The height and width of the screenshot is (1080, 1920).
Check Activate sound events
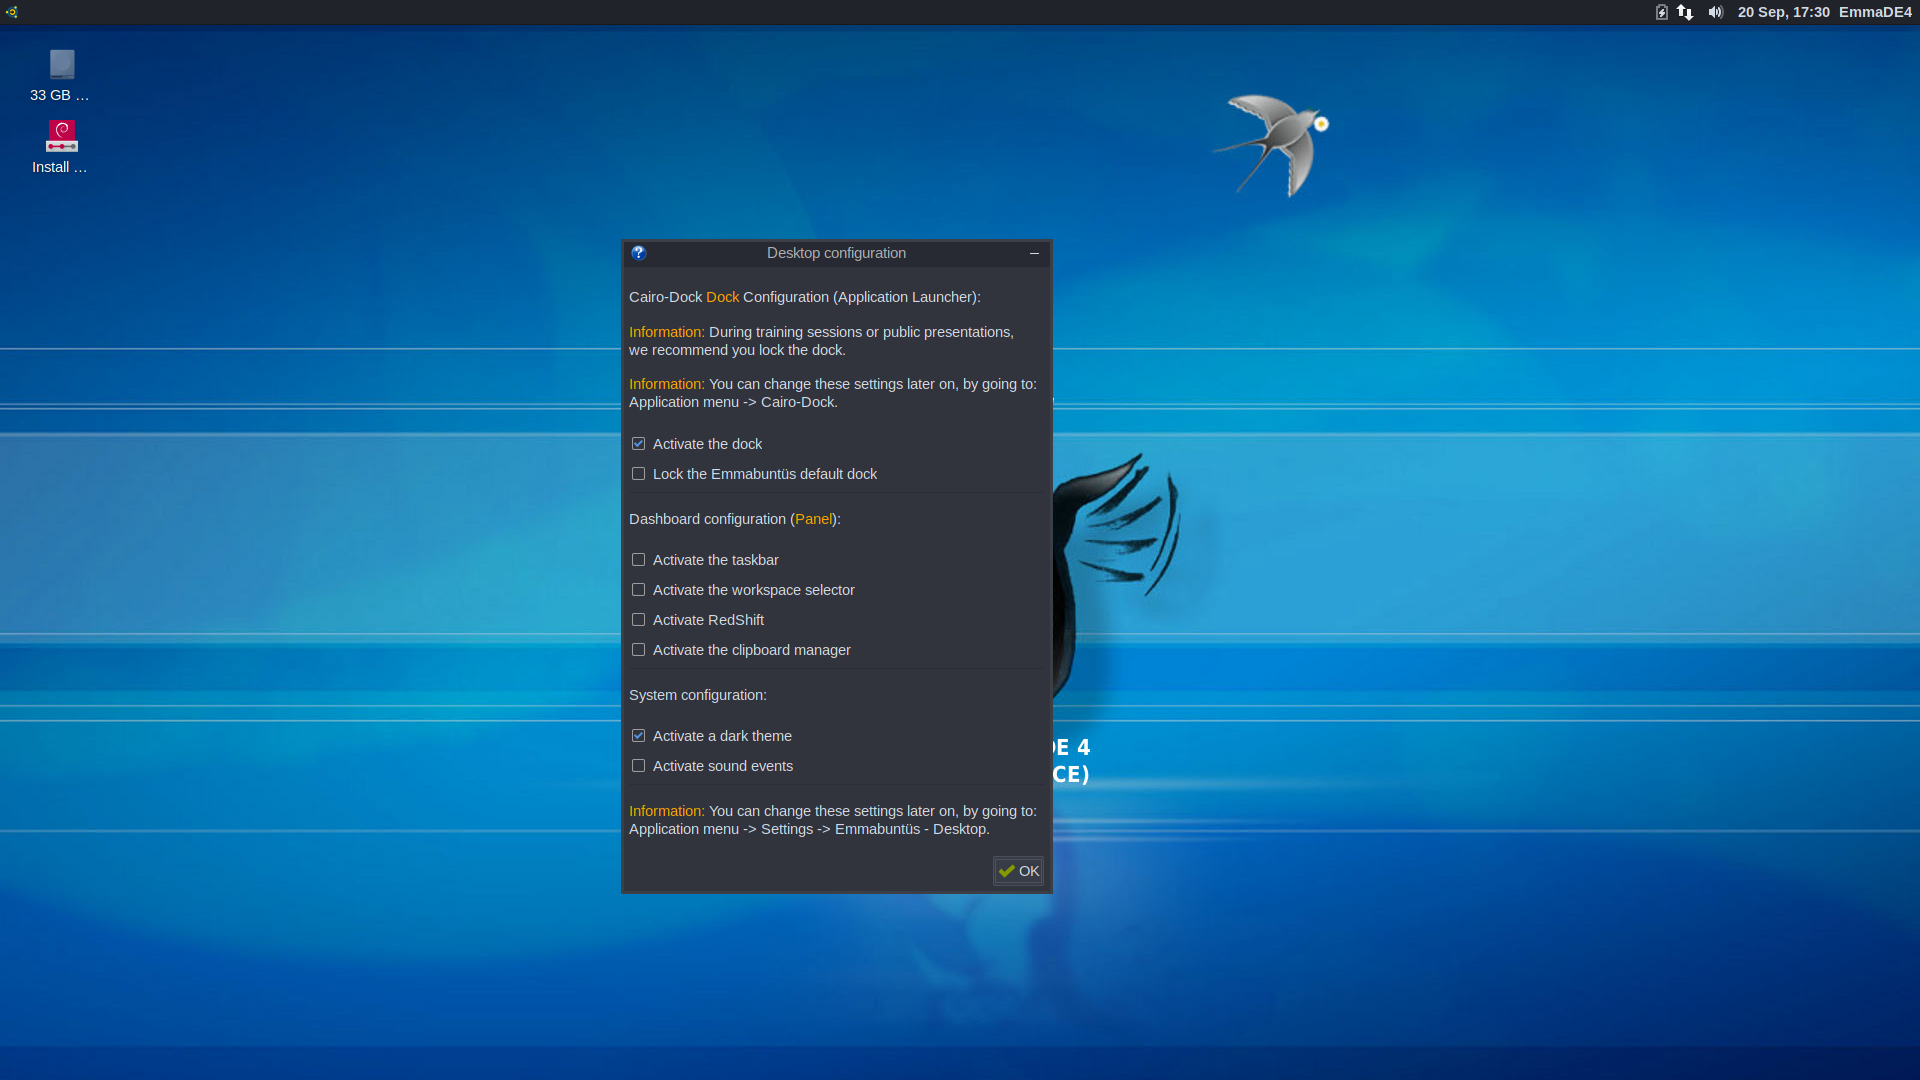point(638,766)
